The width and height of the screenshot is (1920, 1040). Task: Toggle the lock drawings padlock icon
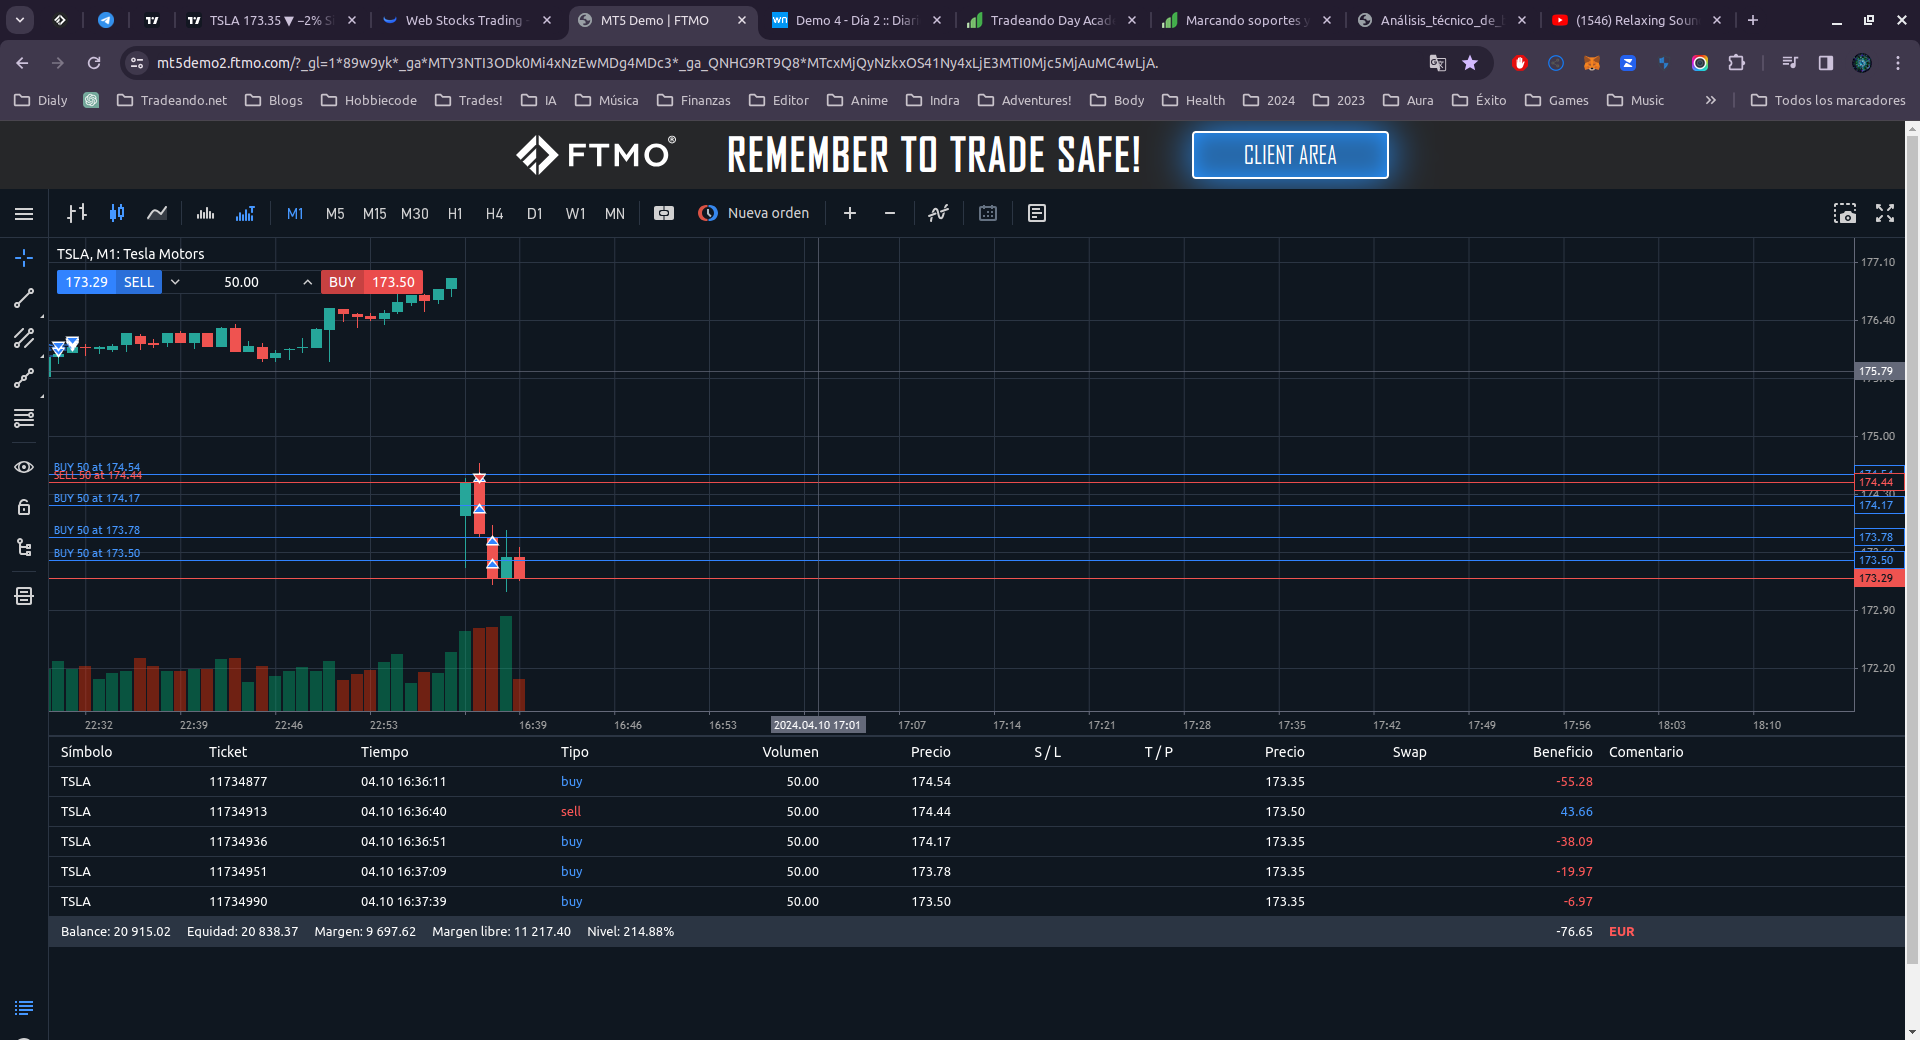[x=24, y=507]
